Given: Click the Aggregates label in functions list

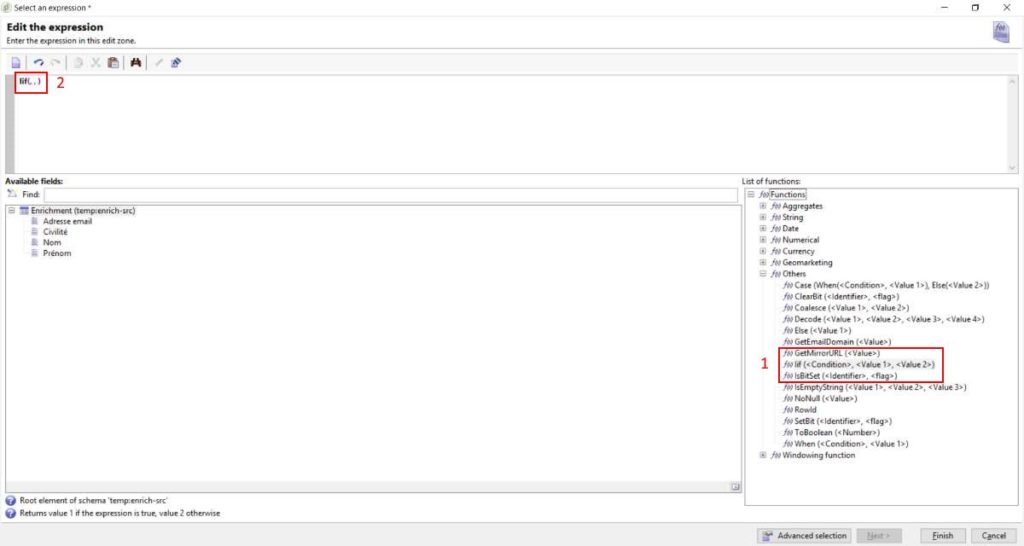Looking at the screenshot, I should click(x=802, y=206).
